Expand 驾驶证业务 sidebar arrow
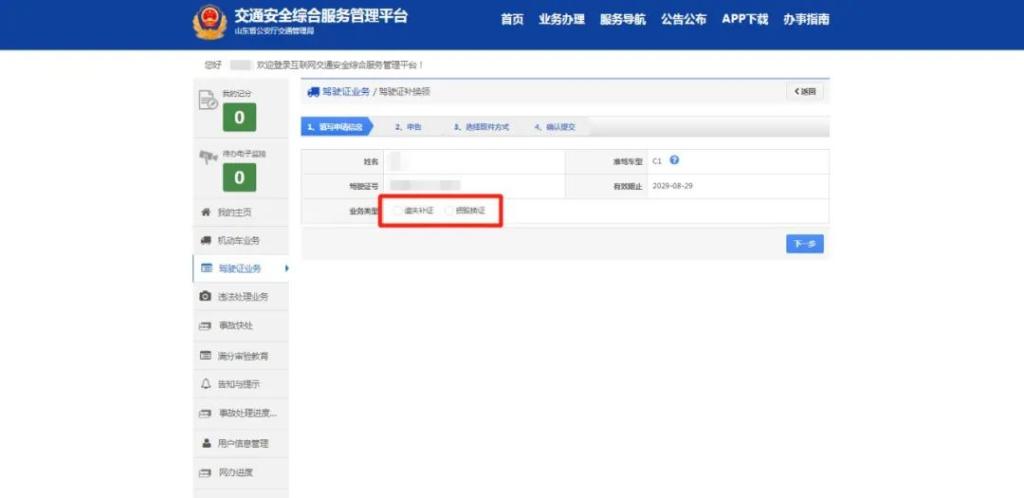 pyautogui.click(x=287, y=268)
